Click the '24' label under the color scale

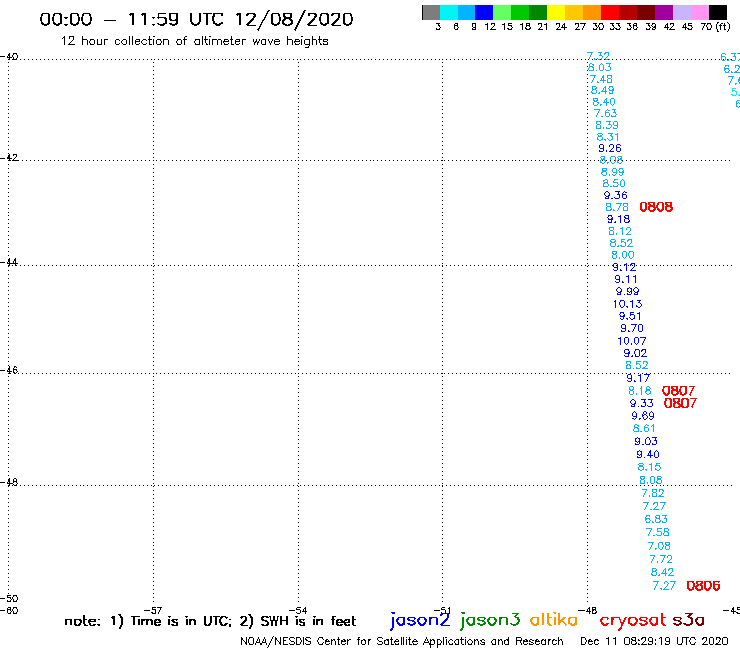[x=561, y=27]
